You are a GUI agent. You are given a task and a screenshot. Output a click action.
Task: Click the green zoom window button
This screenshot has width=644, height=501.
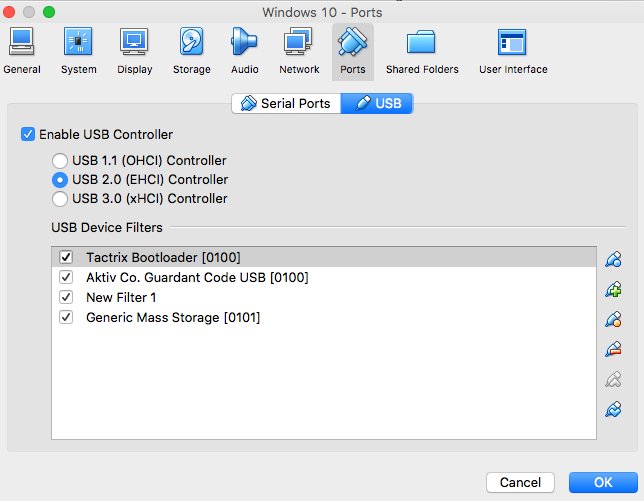coord(49,12)
